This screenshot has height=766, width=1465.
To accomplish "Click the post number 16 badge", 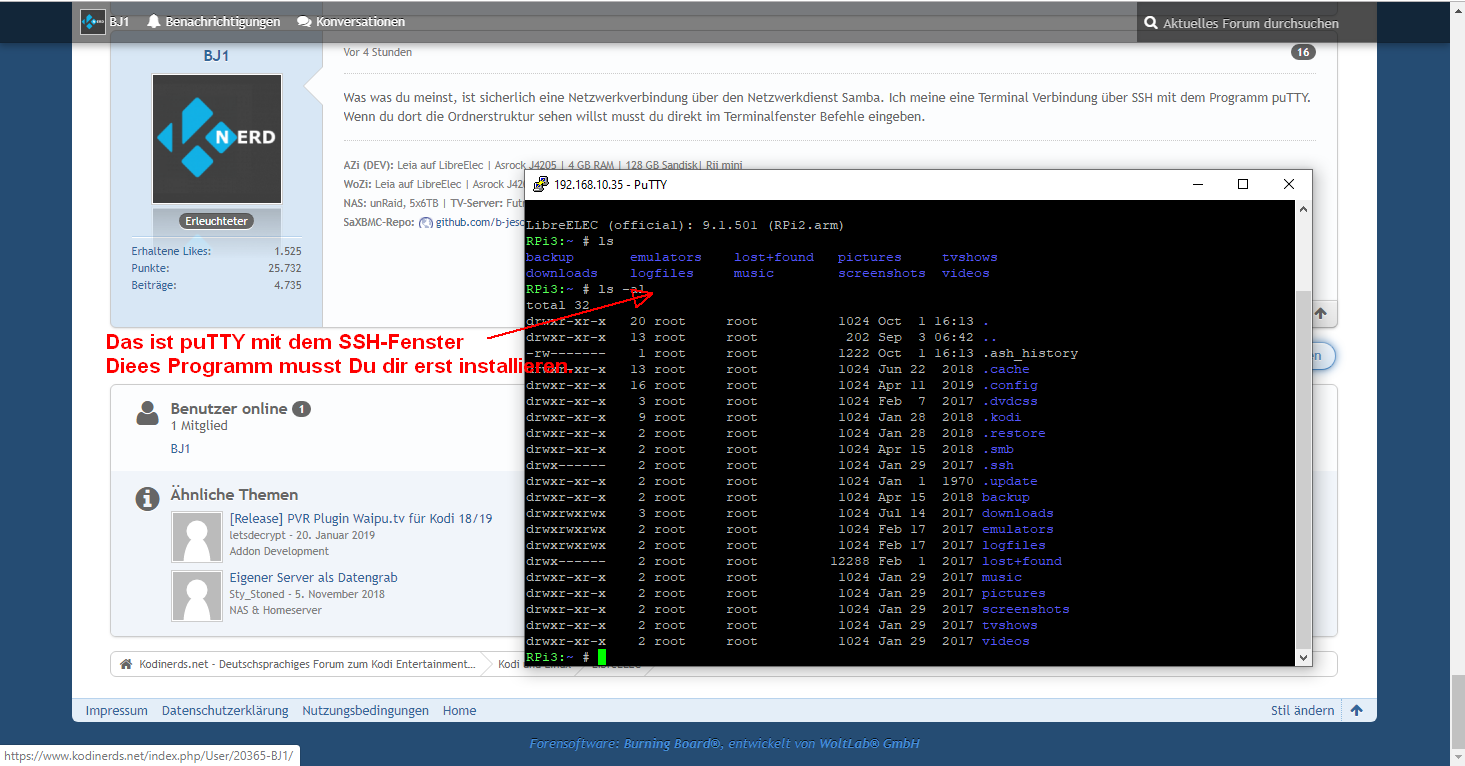I will [1303, 52].
